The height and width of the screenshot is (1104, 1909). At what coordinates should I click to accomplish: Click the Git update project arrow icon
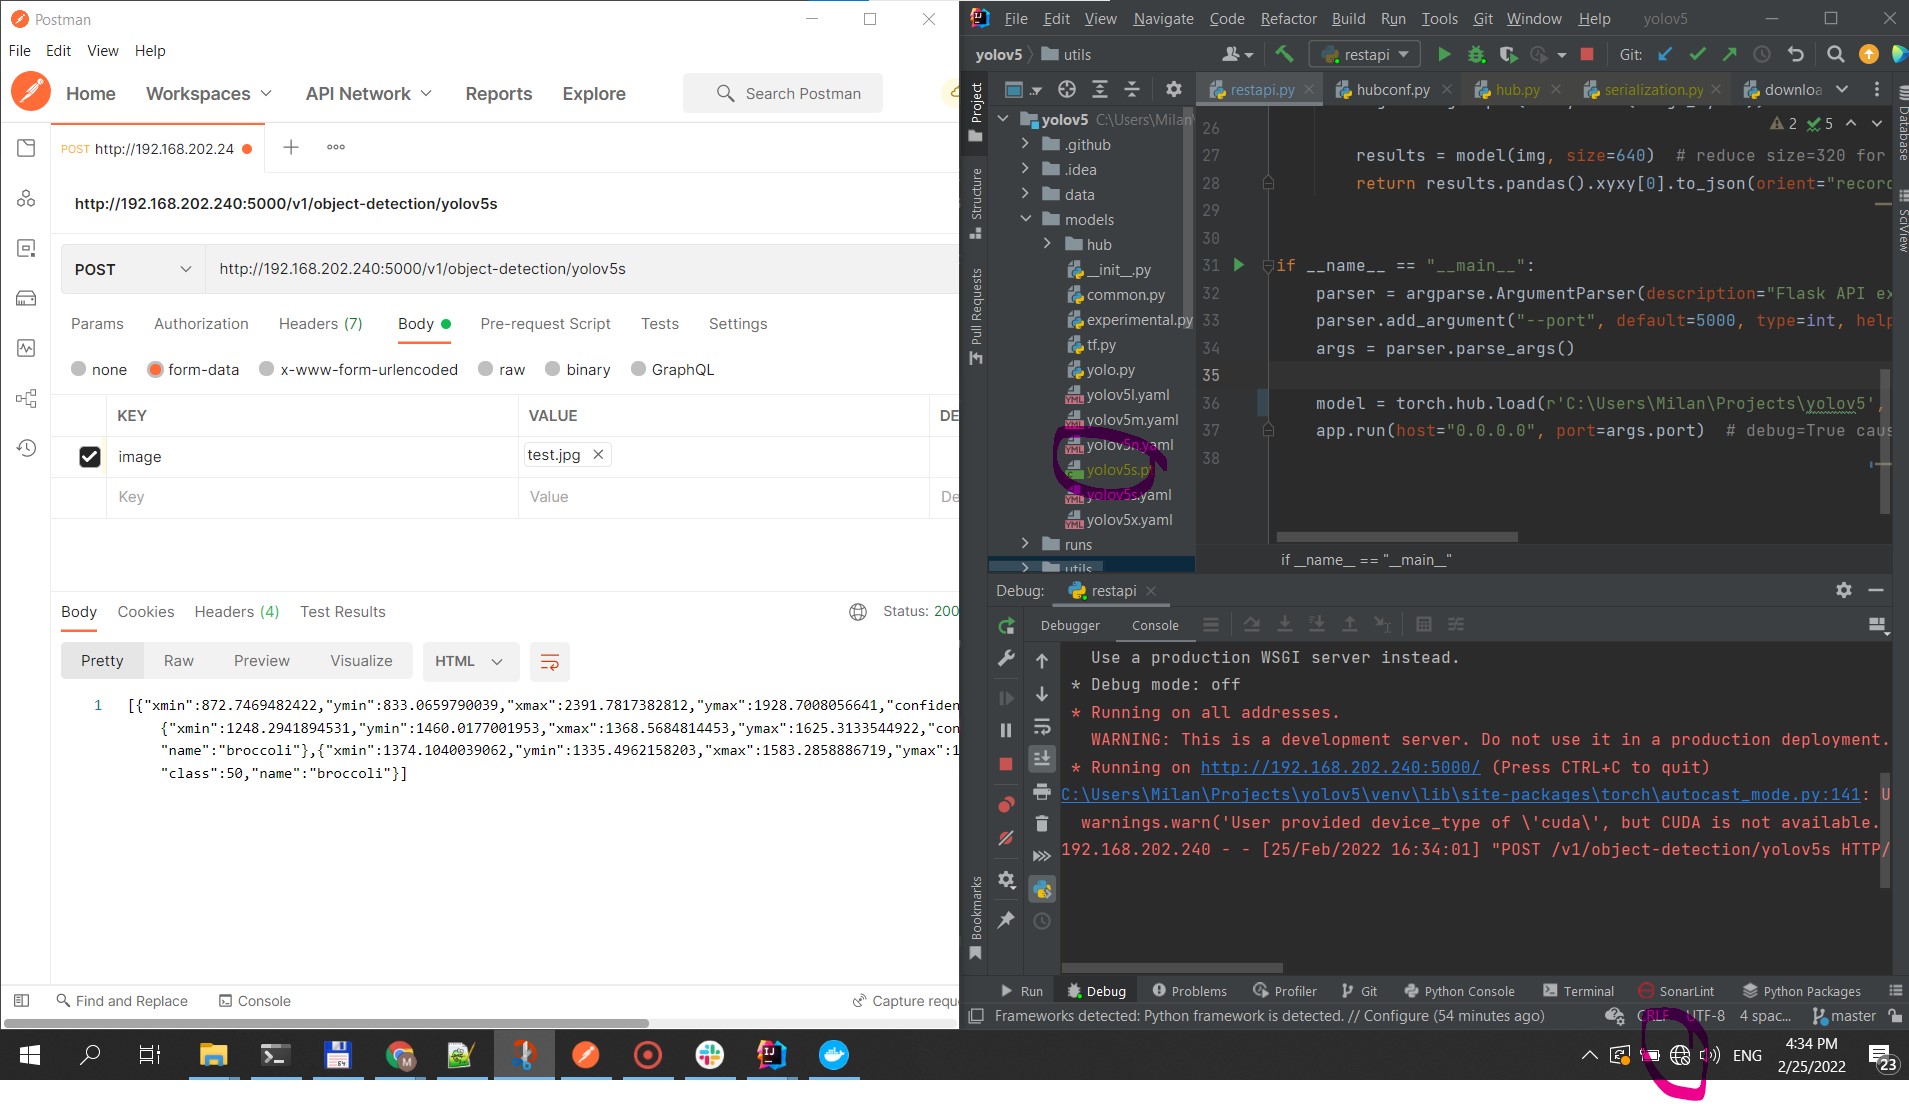1665,55
